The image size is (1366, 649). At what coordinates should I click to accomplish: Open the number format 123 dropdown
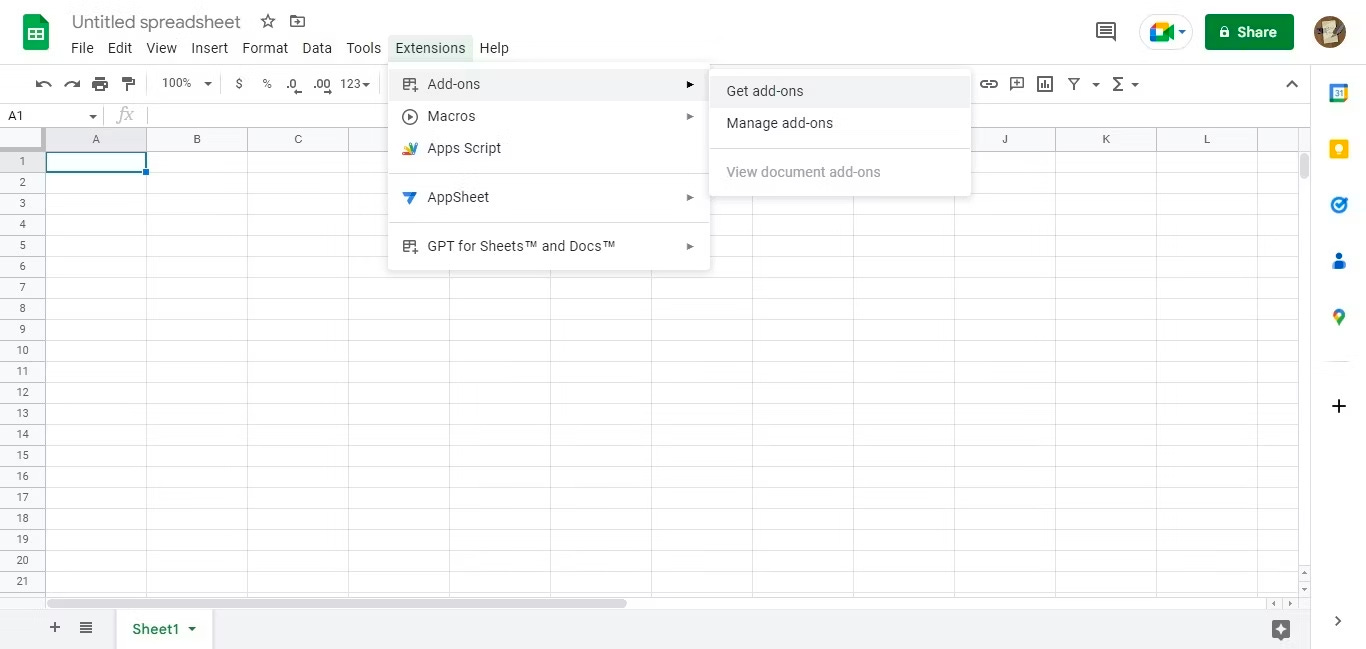click(x=355, y=84)
